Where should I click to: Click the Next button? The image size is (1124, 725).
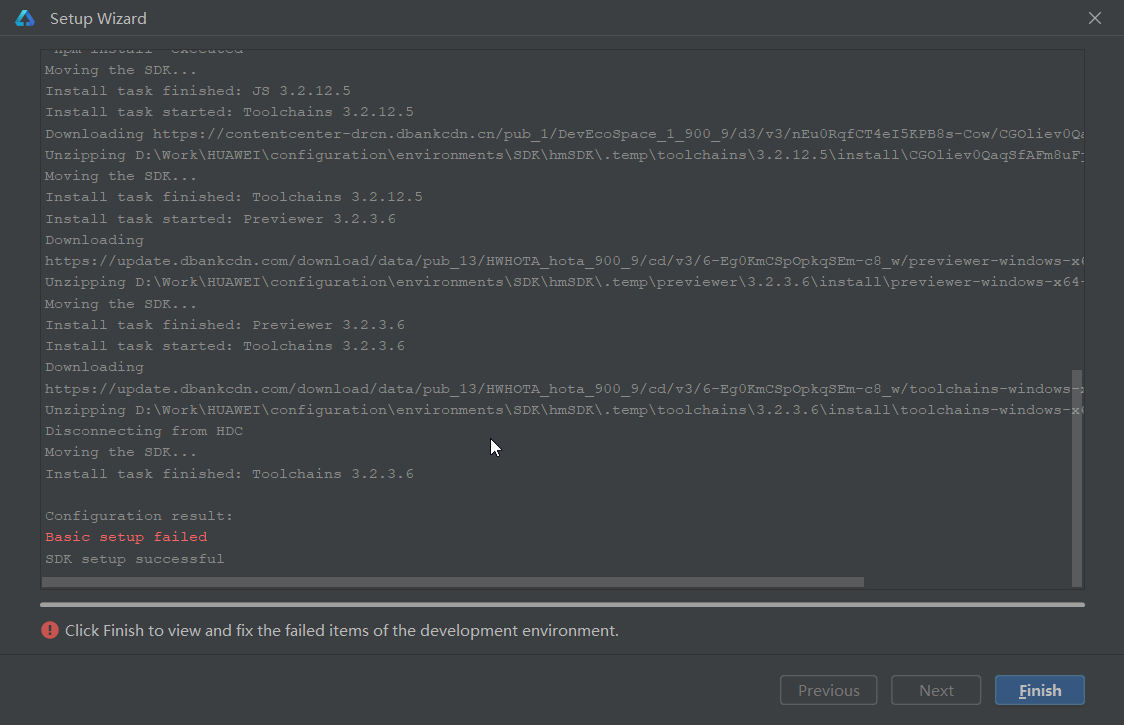tap(936, 690)
